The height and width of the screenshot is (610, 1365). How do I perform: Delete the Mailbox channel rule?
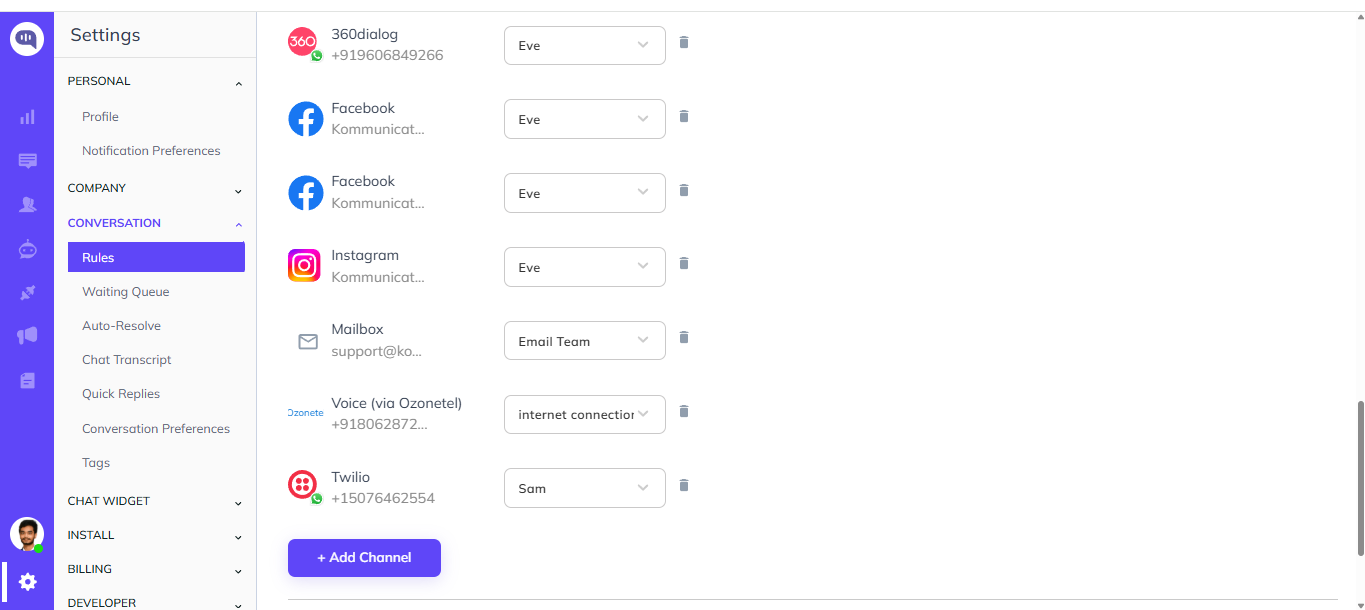coord(684,338)
